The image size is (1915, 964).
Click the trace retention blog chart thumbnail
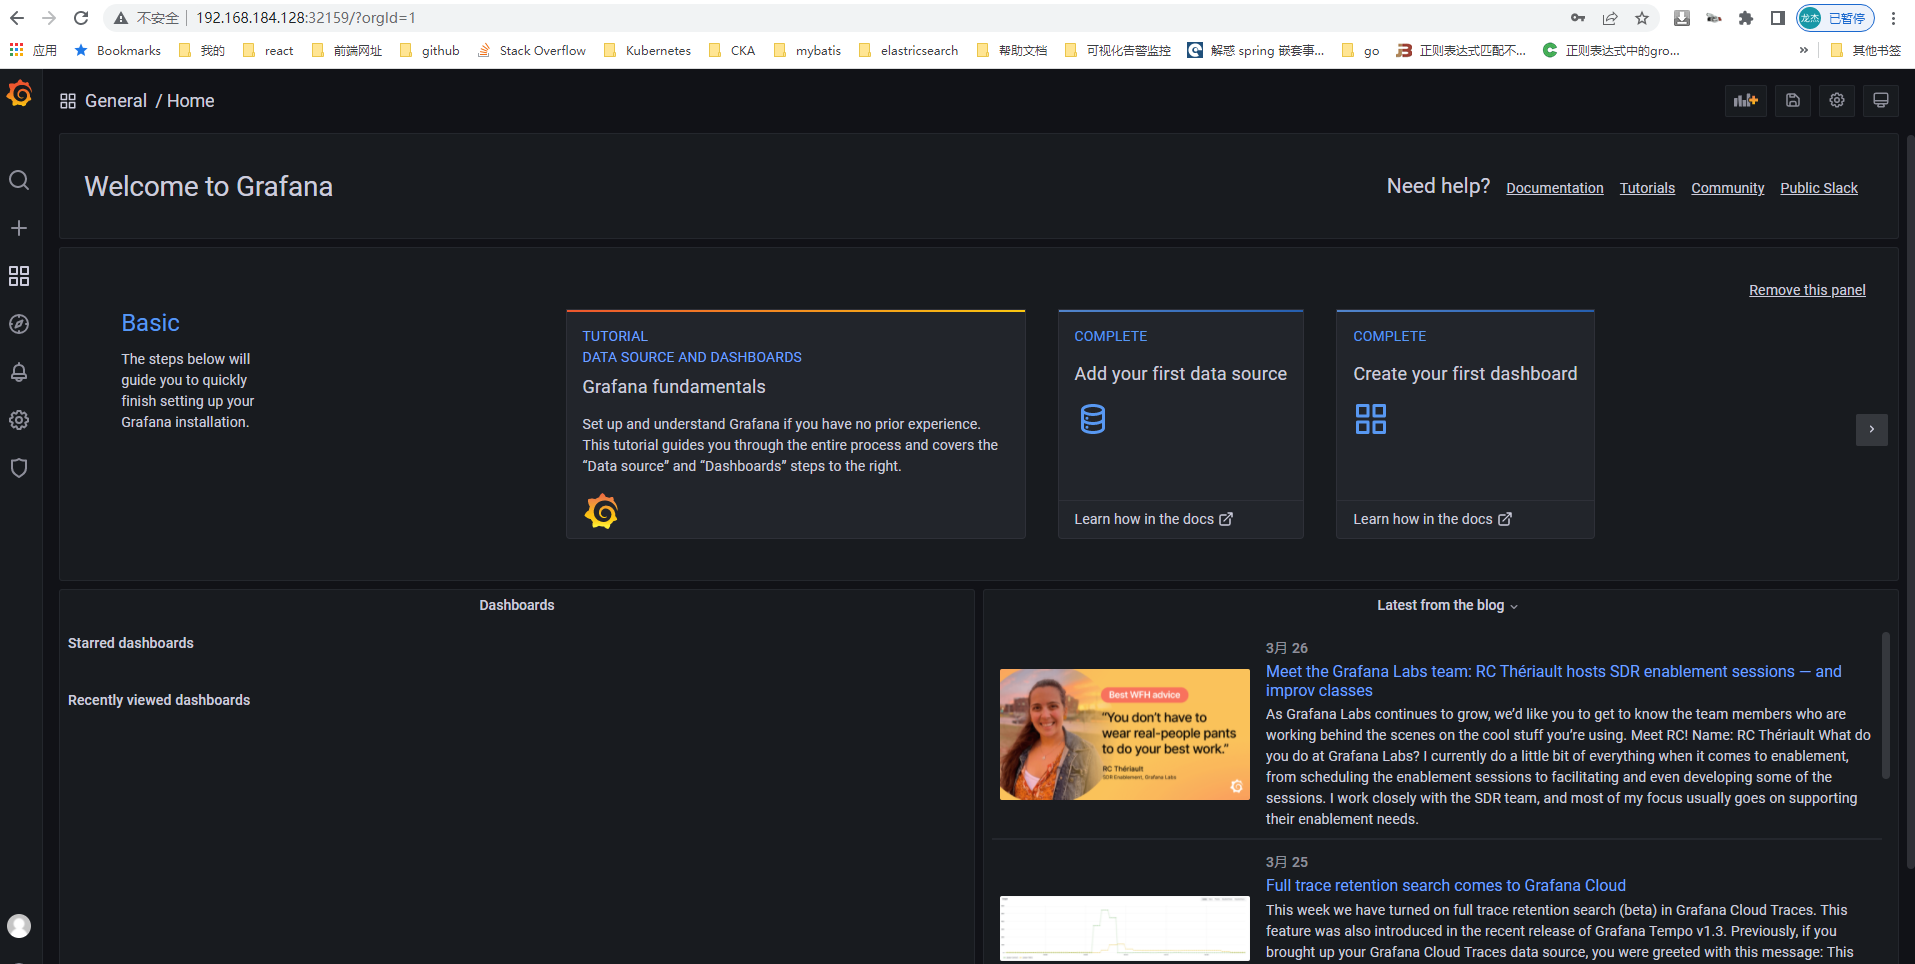coord(1125,928)
